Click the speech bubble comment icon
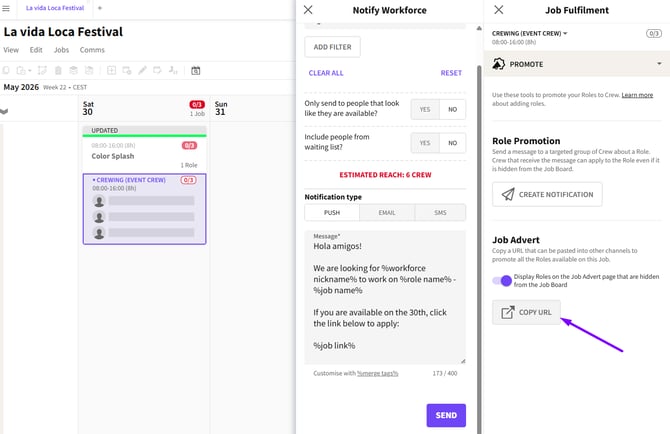The image size is (670, 434). tap(157, 70)
